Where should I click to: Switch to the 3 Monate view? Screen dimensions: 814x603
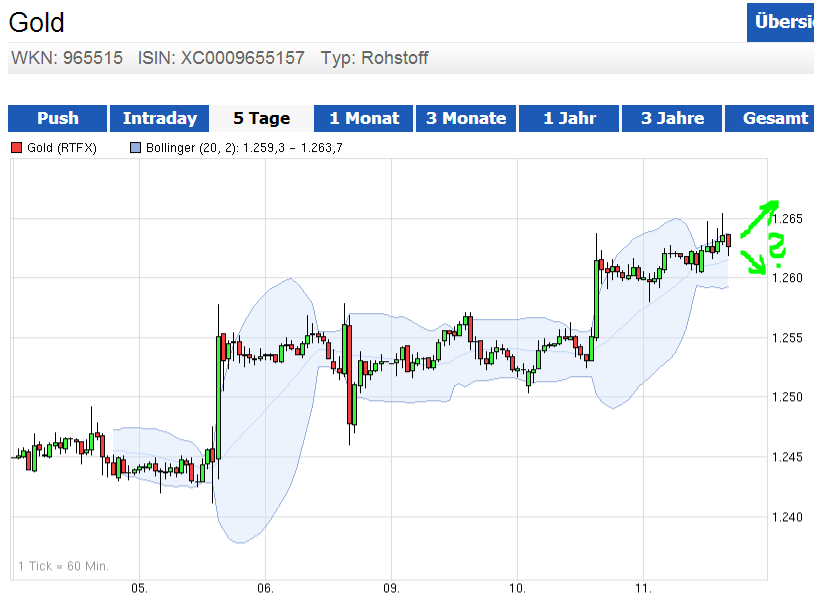click(x=466, y=118)
